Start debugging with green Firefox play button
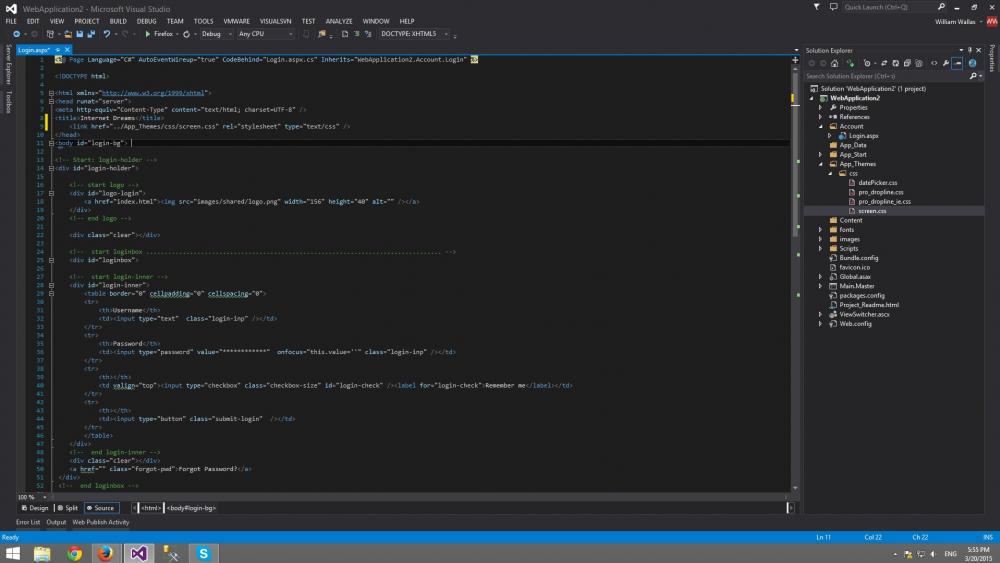1000x563 pixels. click(x=148, y=34)
